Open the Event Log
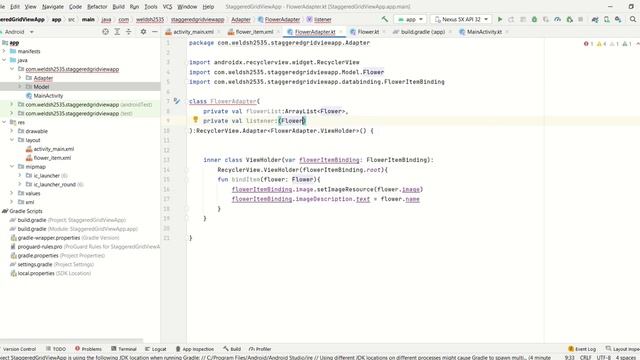 point(582,349)
